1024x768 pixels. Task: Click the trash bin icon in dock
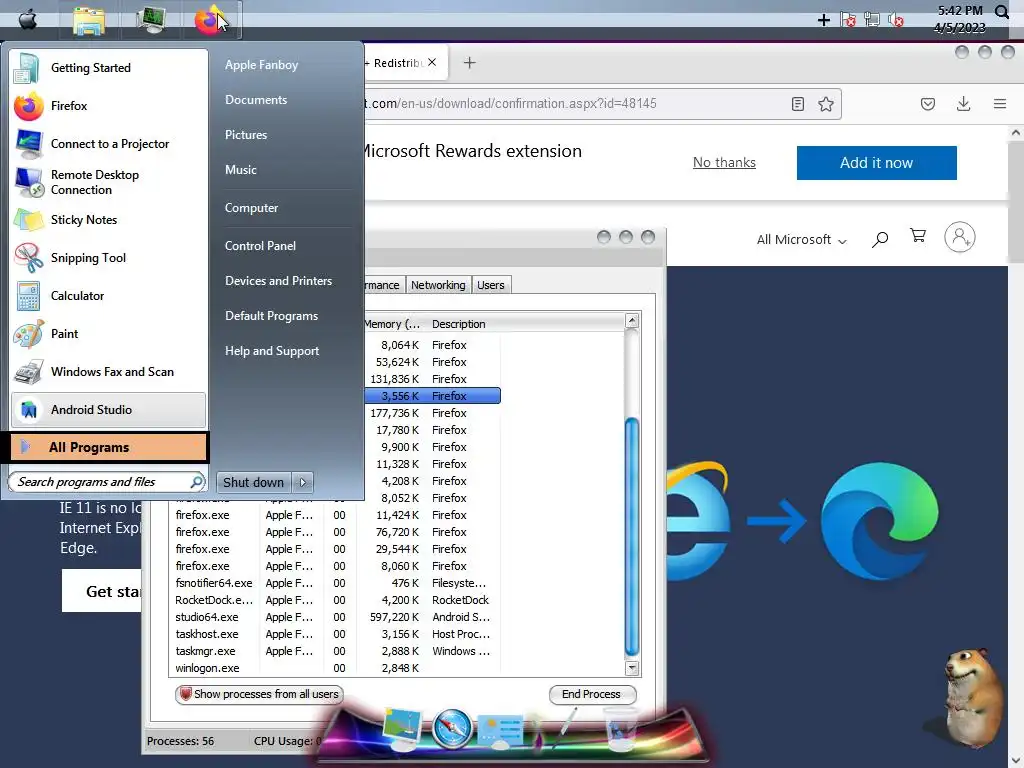pos(620,730)
